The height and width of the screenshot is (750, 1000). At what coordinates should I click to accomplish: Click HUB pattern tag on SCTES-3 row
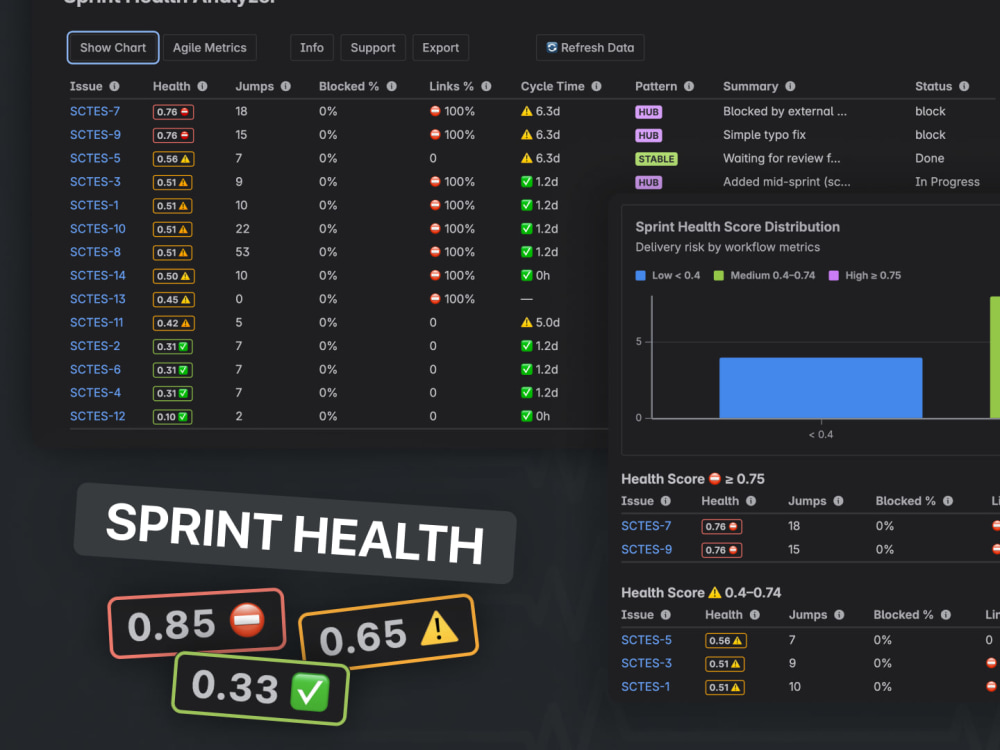(649, 182)
